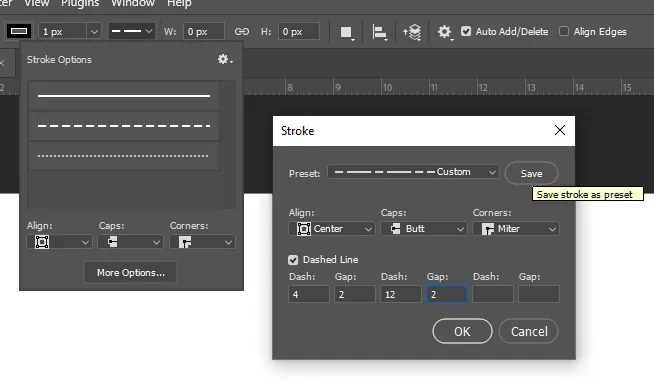This screenshot has height=381, width=654.
Task: Enable the Align Edges checkbox
Action: coord(563,31)
